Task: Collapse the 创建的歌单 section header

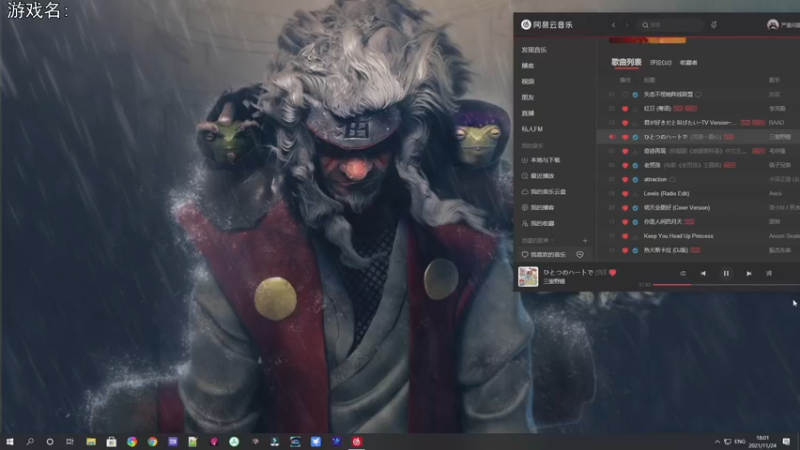Action: pos(537,240)
